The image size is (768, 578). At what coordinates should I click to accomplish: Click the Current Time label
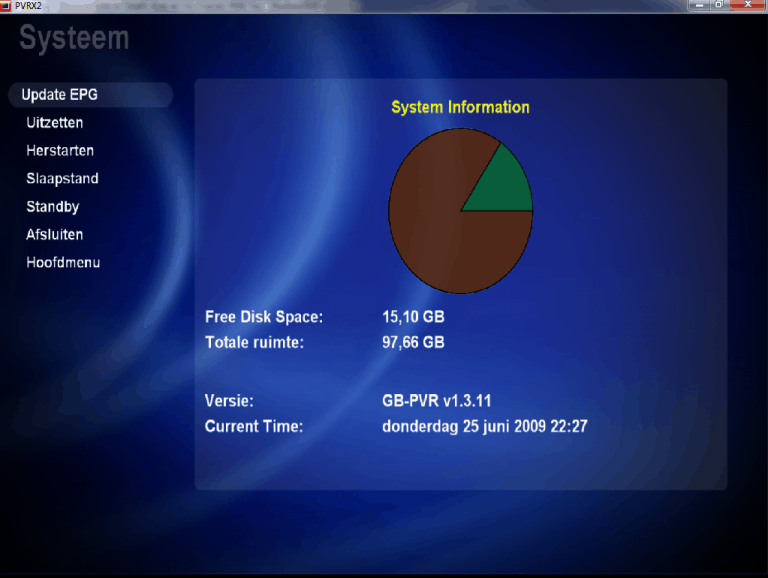(254, 426)
